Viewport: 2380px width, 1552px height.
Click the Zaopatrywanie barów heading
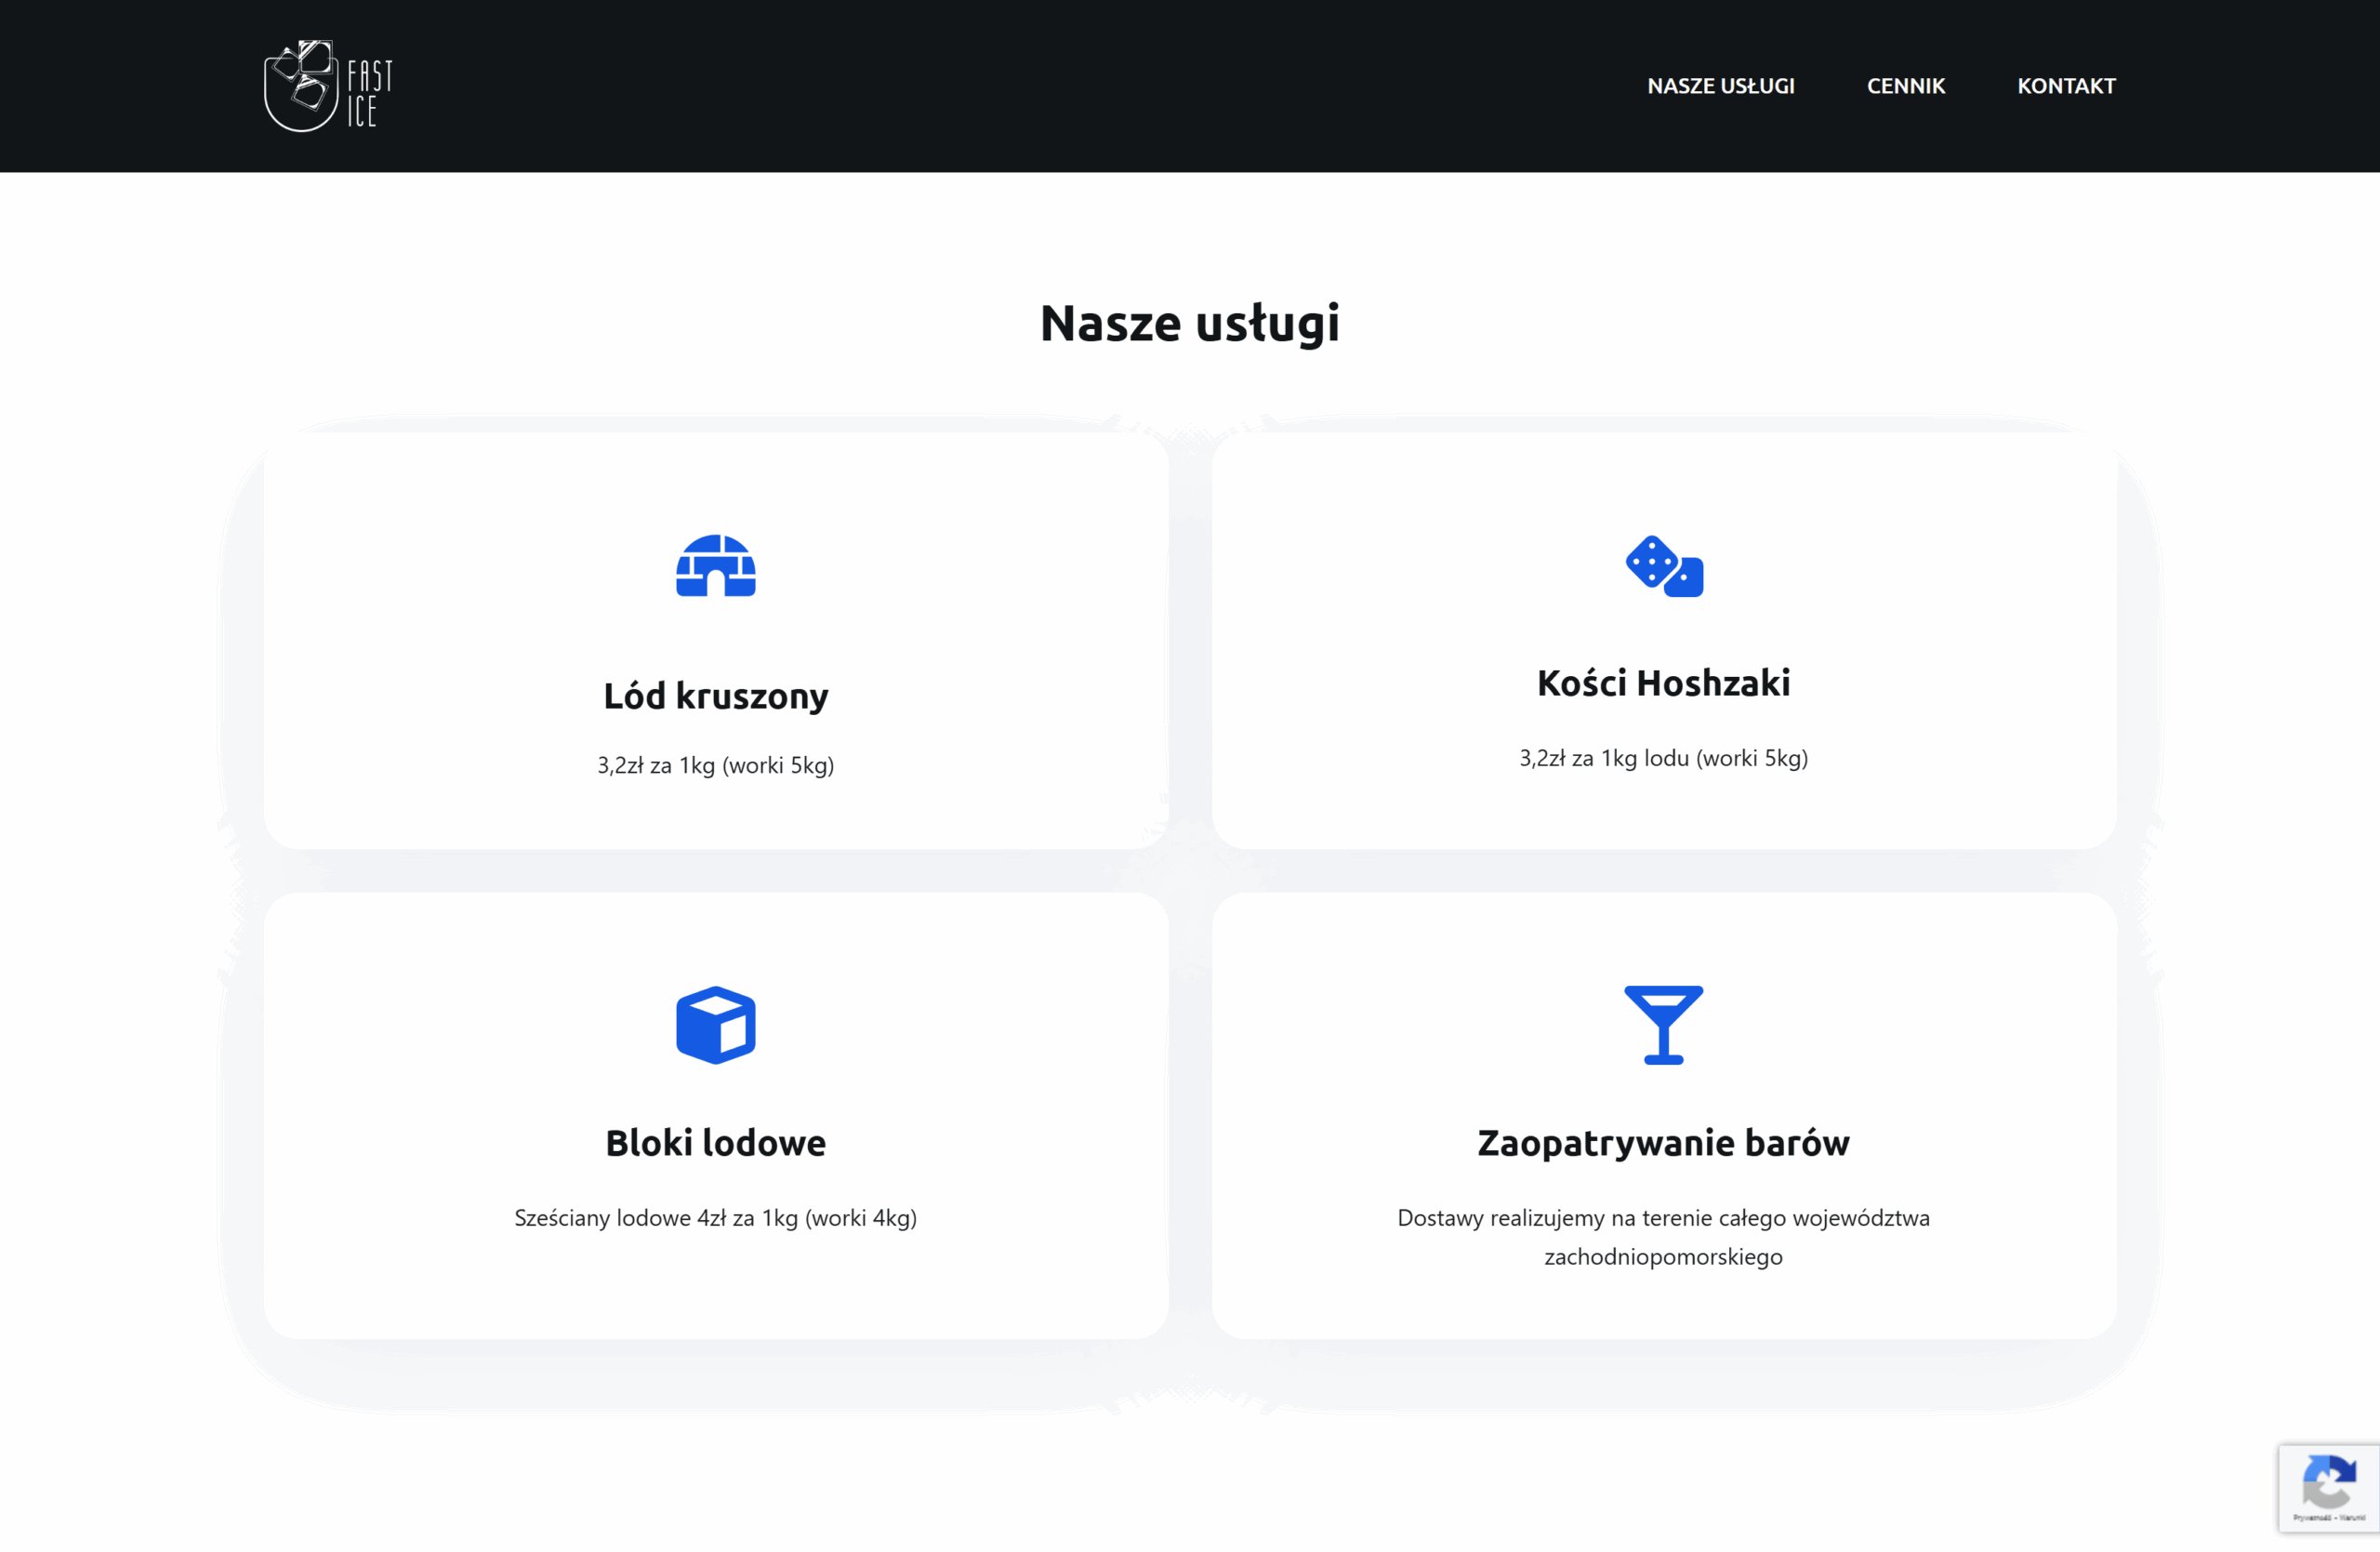point(1663,1143)
